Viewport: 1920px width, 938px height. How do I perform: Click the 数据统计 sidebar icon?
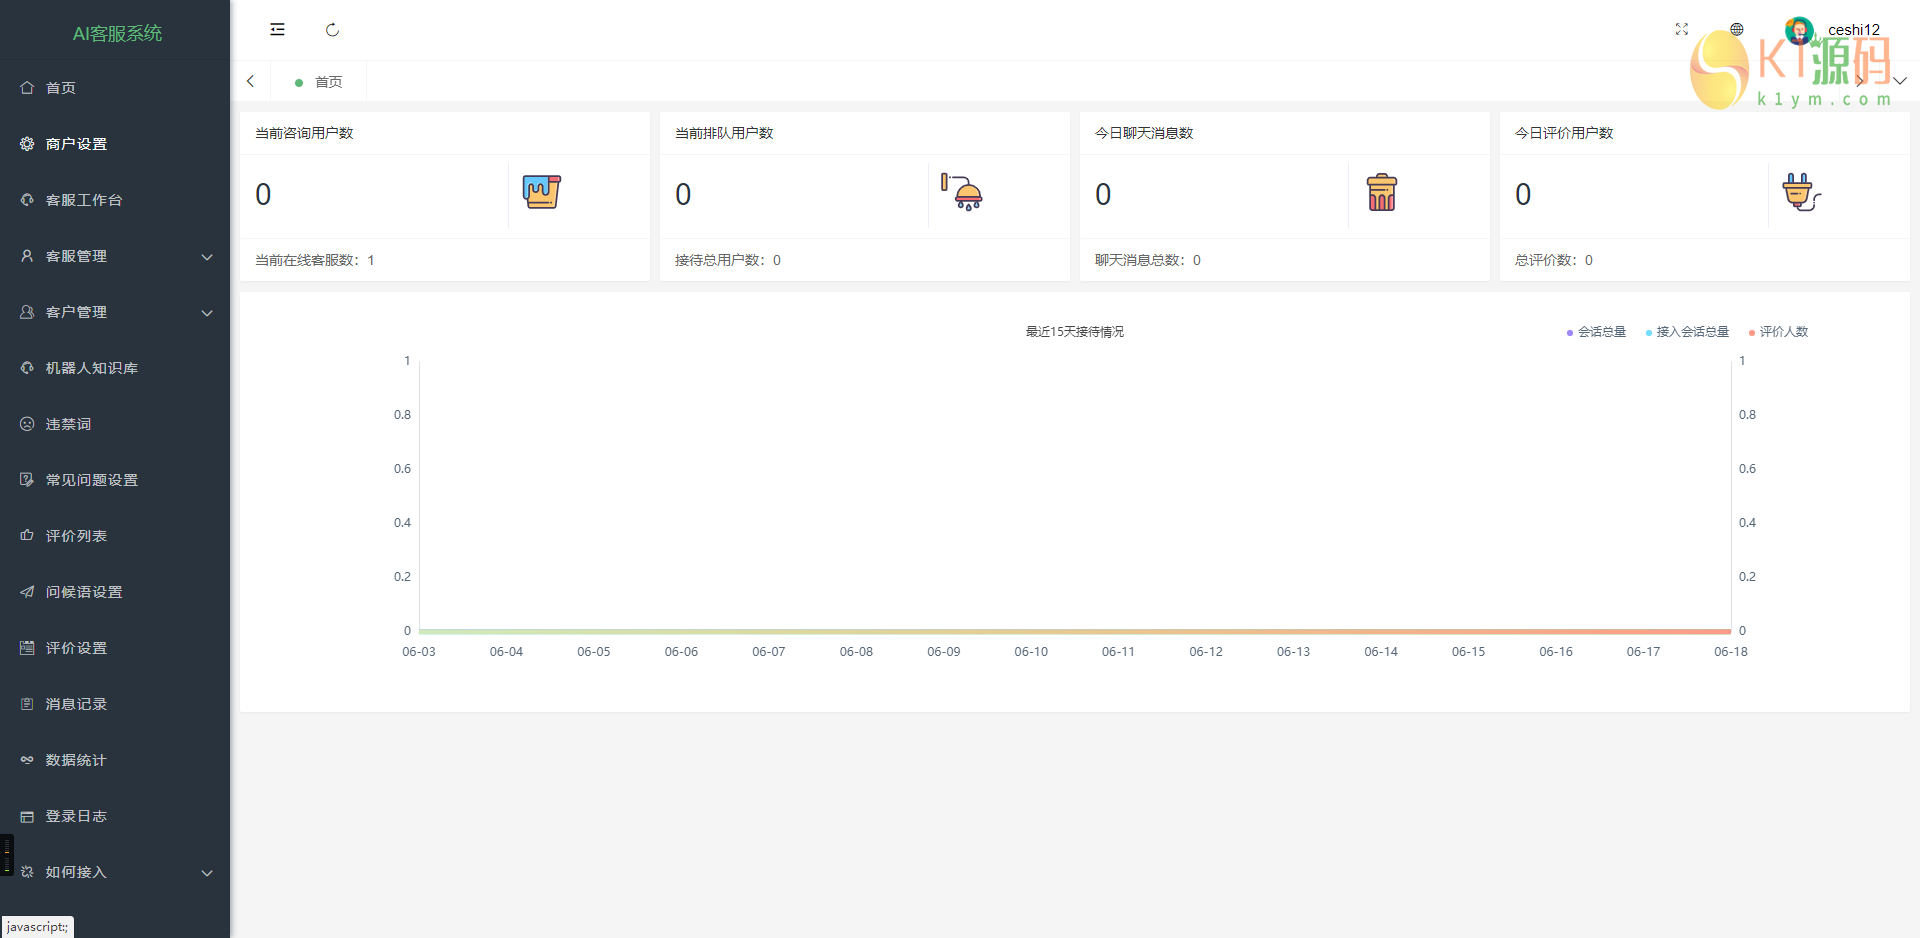click(x=27, y=760)
